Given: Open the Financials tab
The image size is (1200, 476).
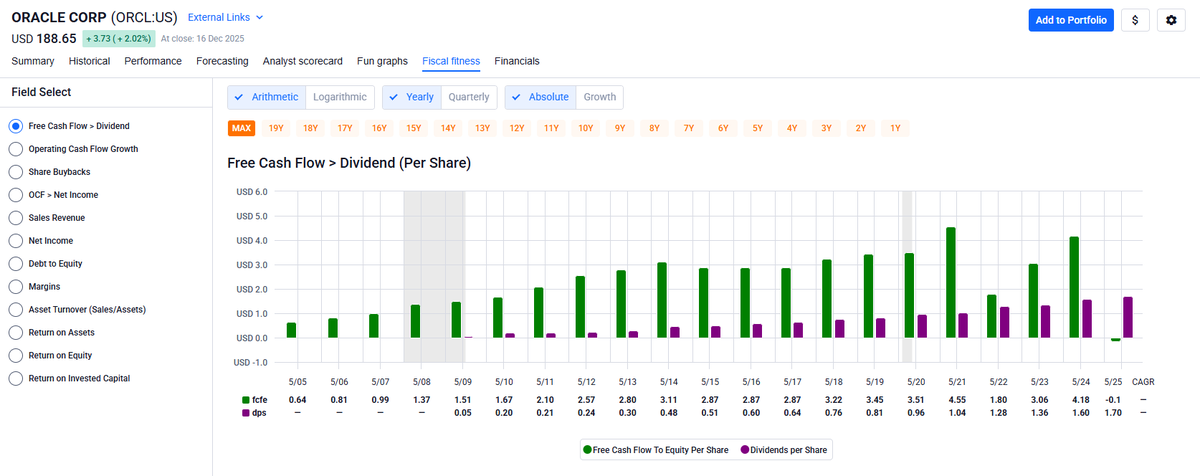Looking at the screenshot, I should pos(517,61).
